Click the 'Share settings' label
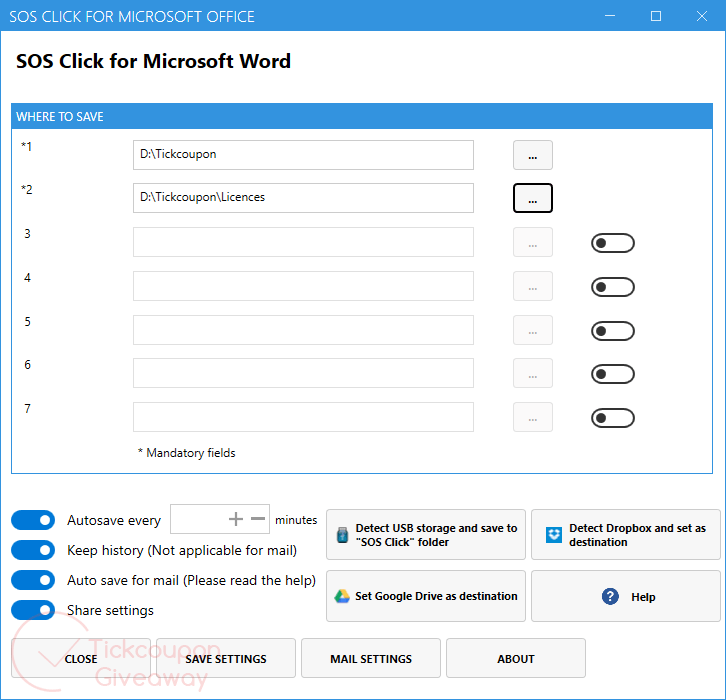 110,611
